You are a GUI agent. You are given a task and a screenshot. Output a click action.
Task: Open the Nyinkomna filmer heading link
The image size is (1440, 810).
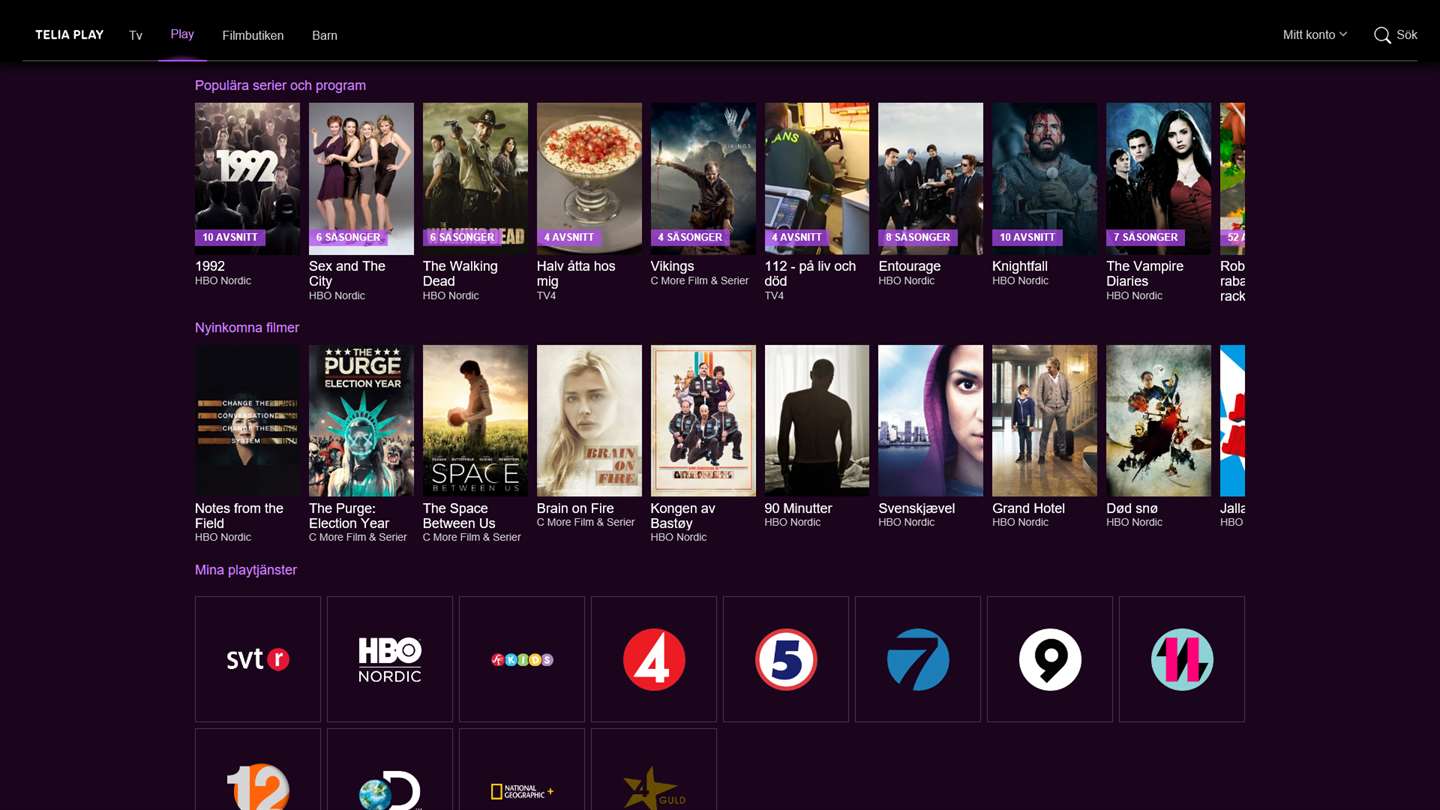tap(247, 328)
